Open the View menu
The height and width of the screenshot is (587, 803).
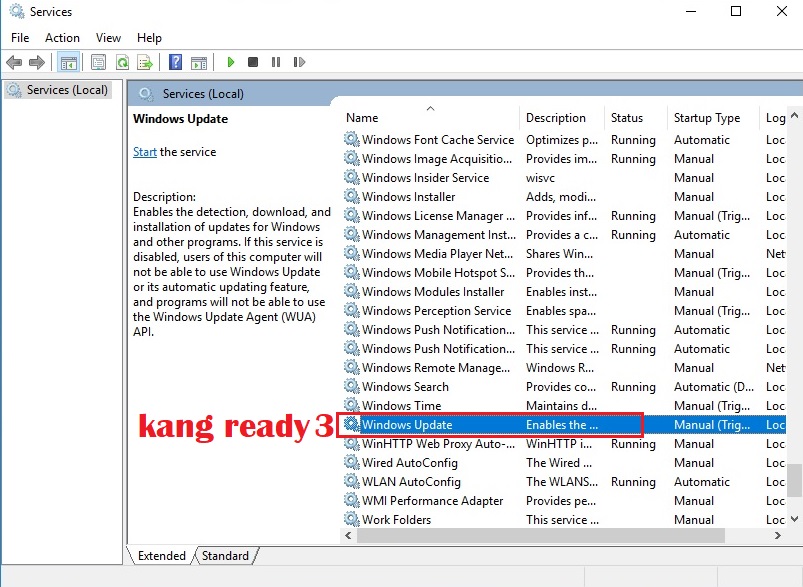pos(108,38)
